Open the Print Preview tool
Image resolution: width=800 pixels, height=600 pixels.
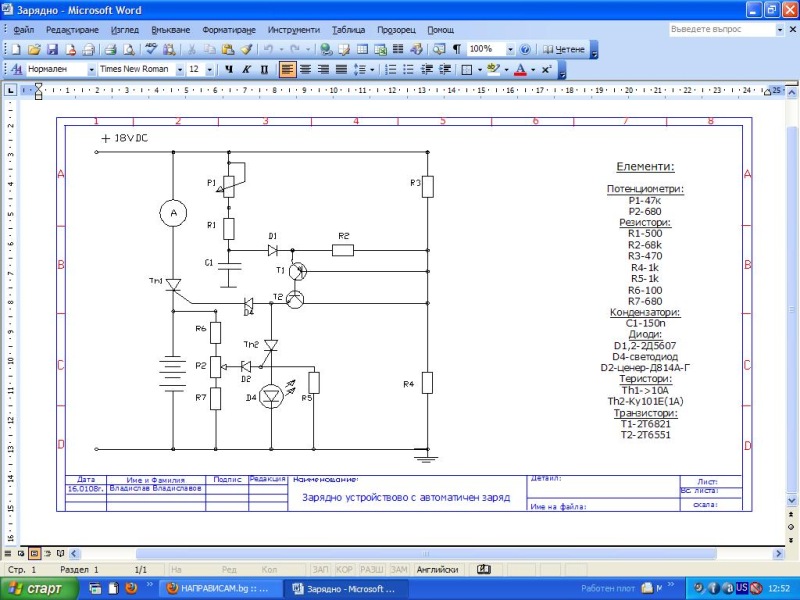click(x=128, y=49)
